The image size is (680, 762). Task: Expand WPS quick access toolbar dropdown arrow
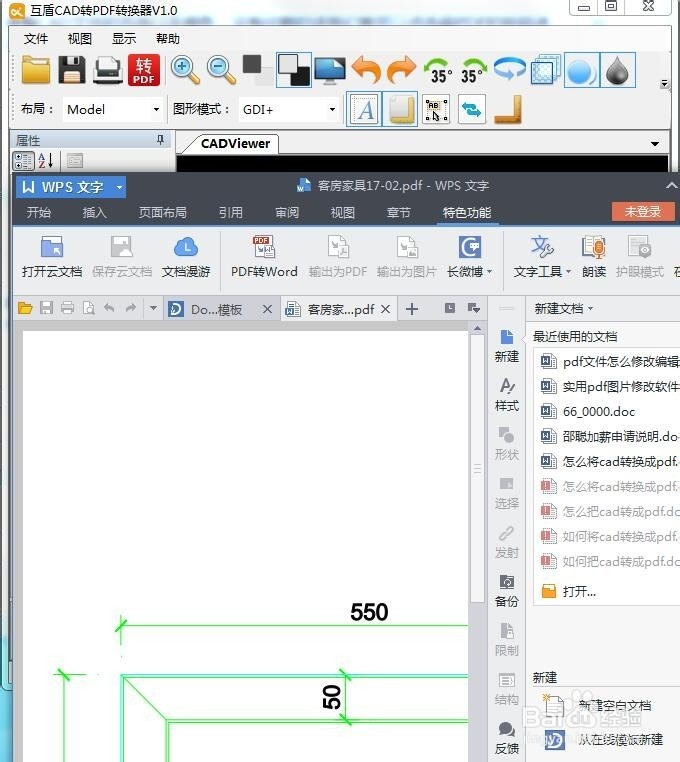153,308
